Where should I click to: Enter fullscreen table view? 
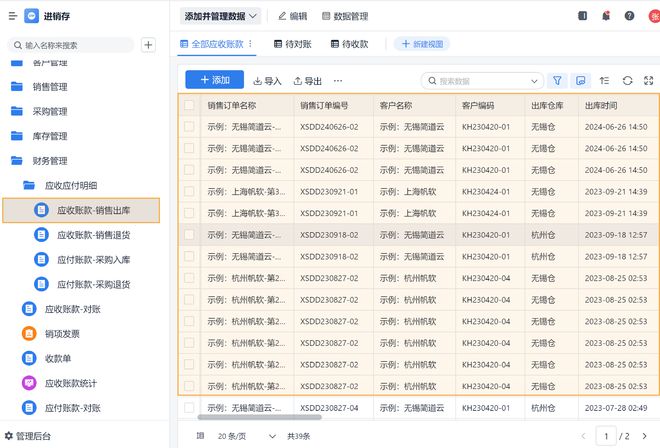pos(649,80)
